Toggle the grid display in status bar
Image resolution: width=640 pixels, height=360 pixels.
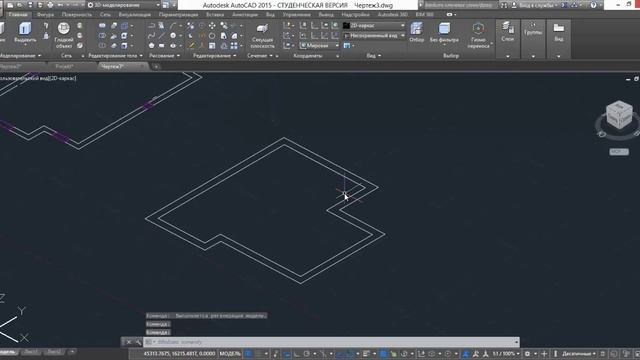coord(248,354)
